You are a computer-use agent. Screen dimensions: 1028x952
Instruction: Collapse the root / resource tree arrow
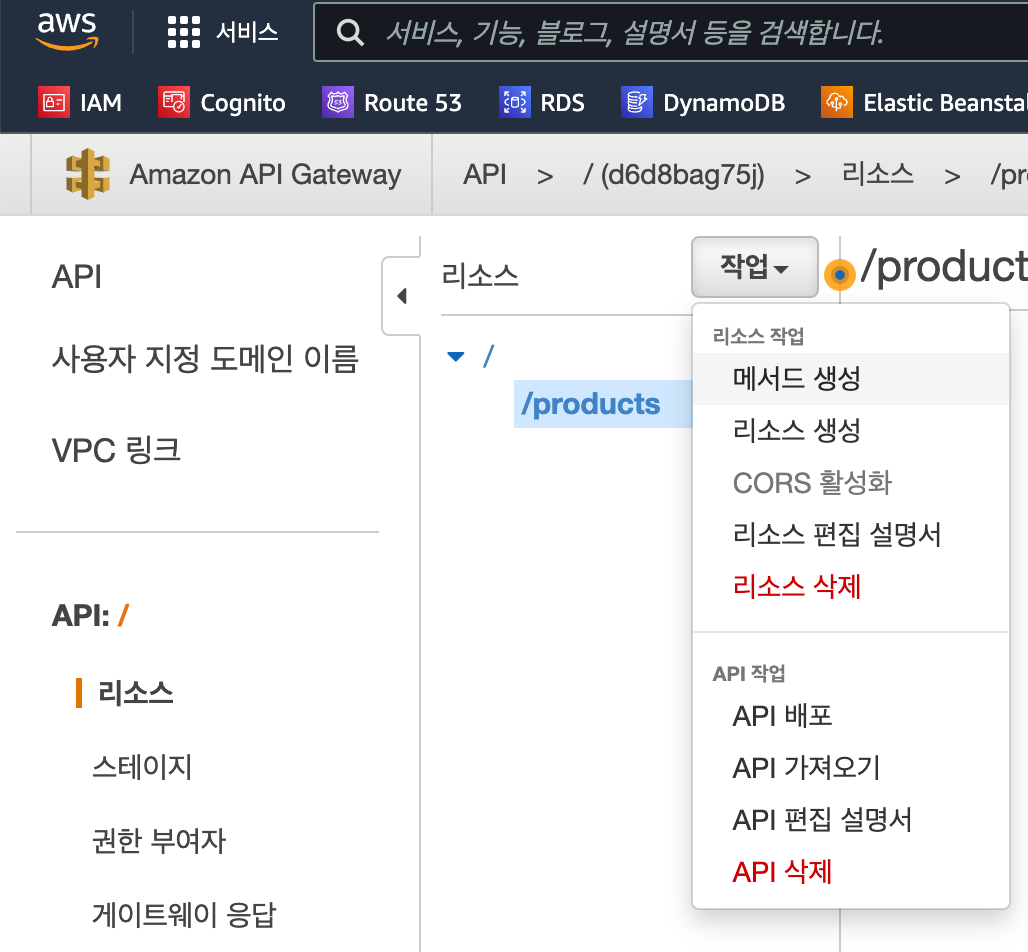coord(456,357)
